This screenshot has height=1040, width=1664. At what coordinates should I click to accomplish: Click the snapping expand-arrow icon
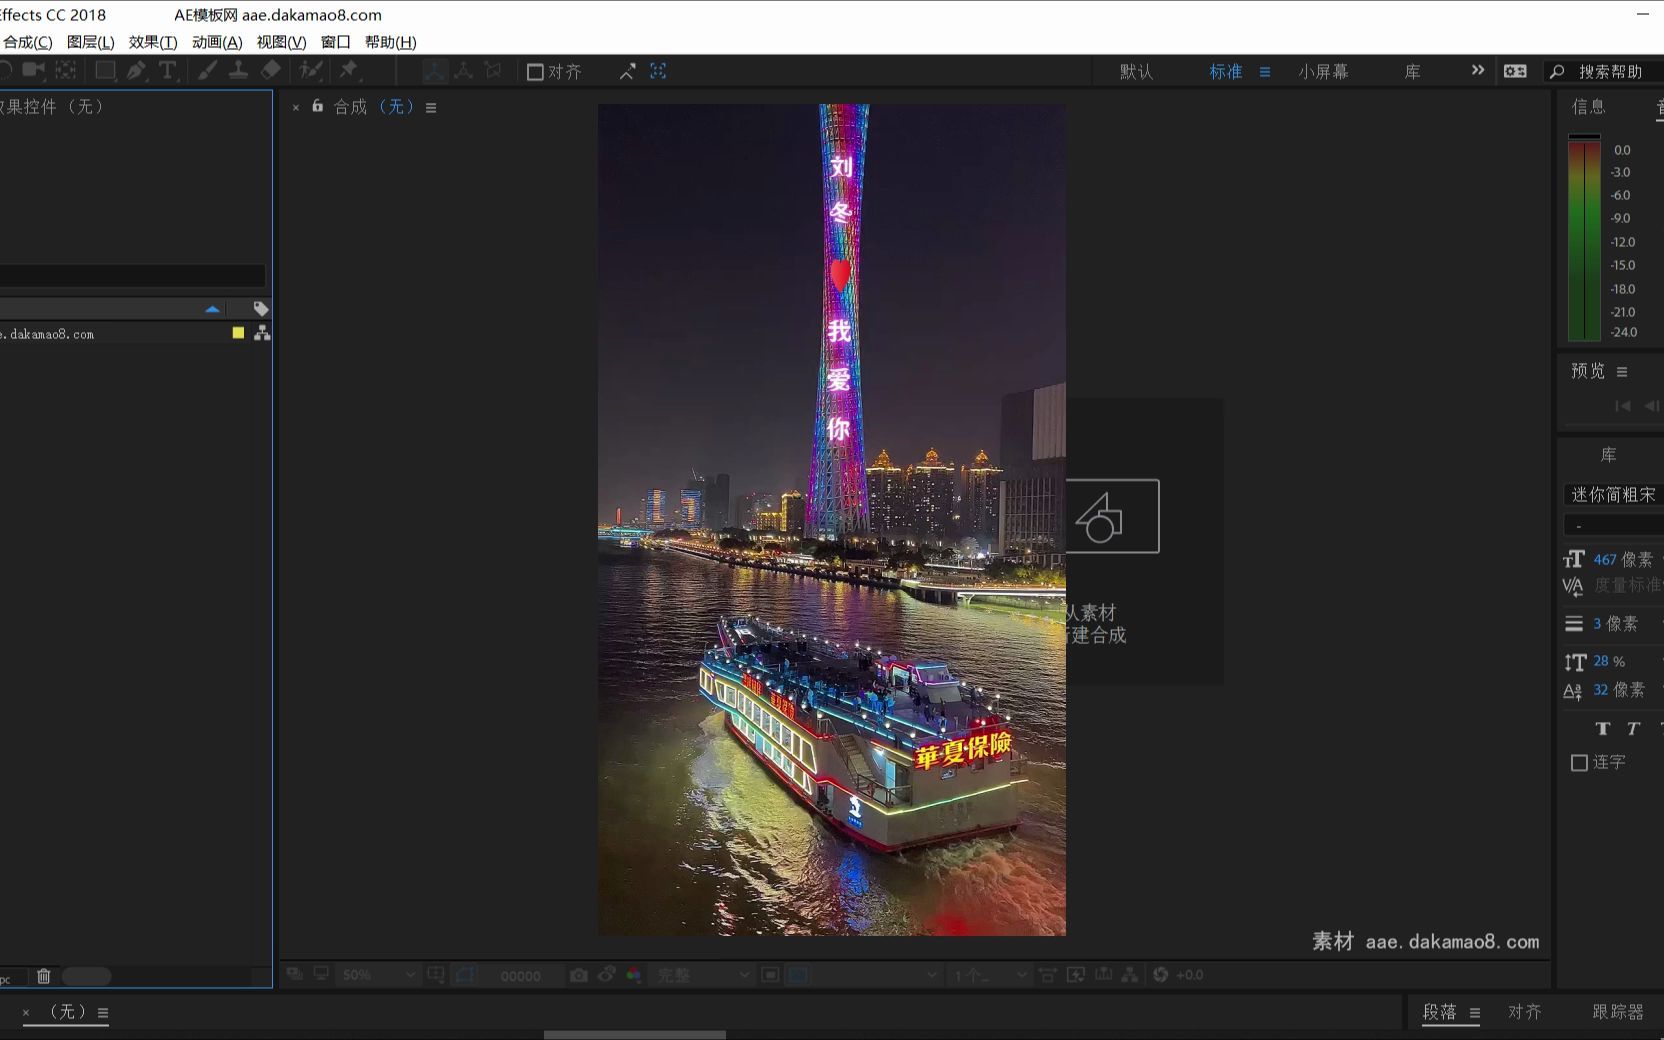point(627,72)
